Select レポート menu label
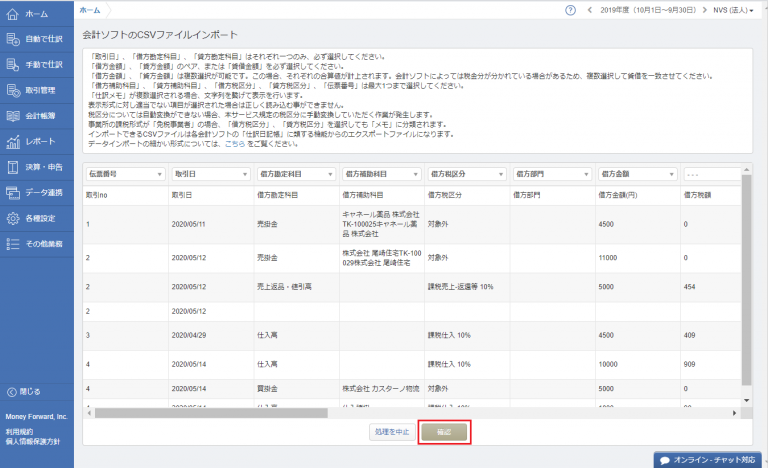The width and height of the screenshot is (768, 468). 40,142
